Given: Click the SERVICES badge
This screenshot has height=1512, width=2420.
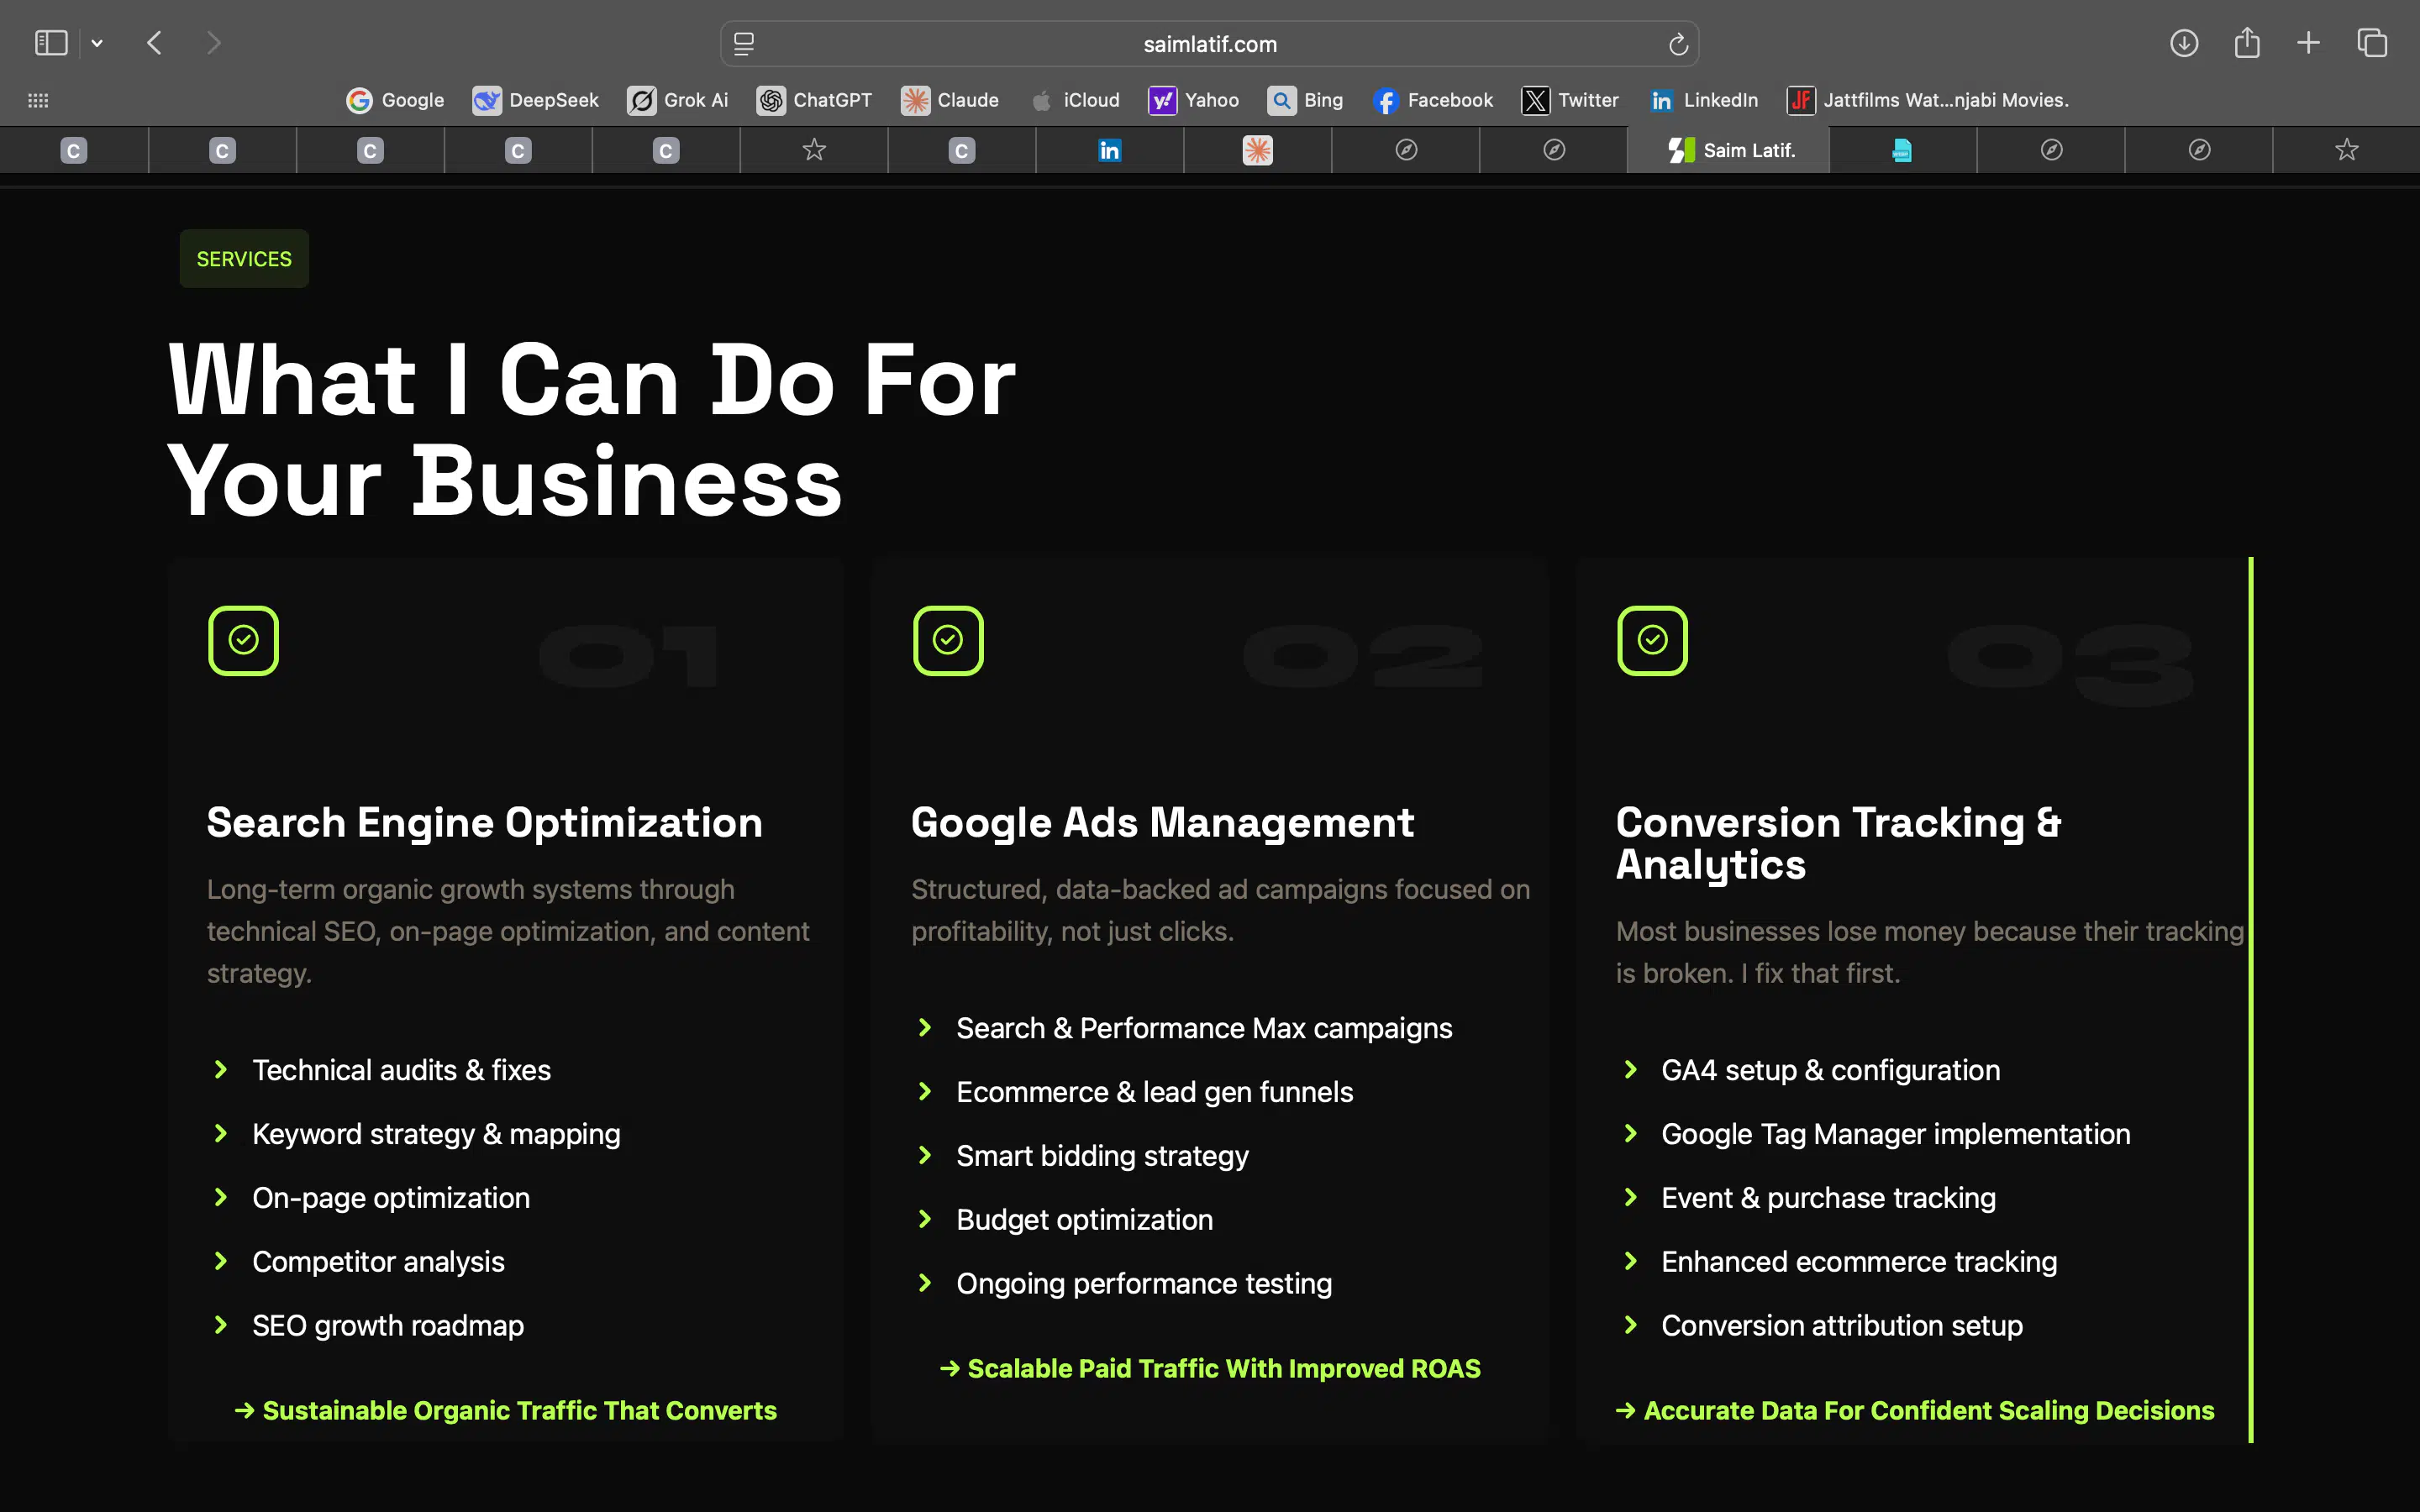Looking at the screenshot, I should pos(243,258).
